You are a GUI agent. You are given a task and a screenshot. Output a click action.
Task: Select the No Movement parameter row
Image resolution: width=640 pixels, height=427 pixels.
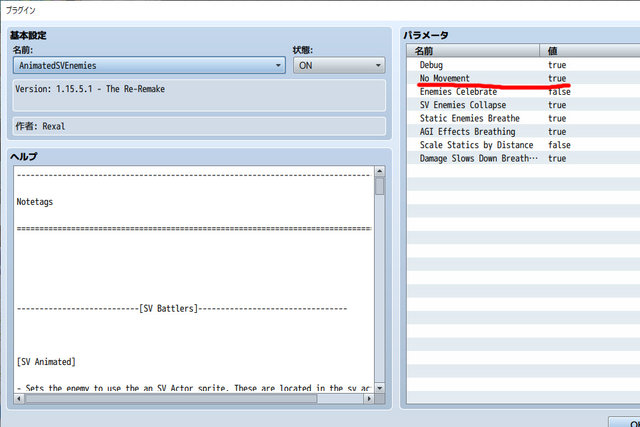(523, 78)
